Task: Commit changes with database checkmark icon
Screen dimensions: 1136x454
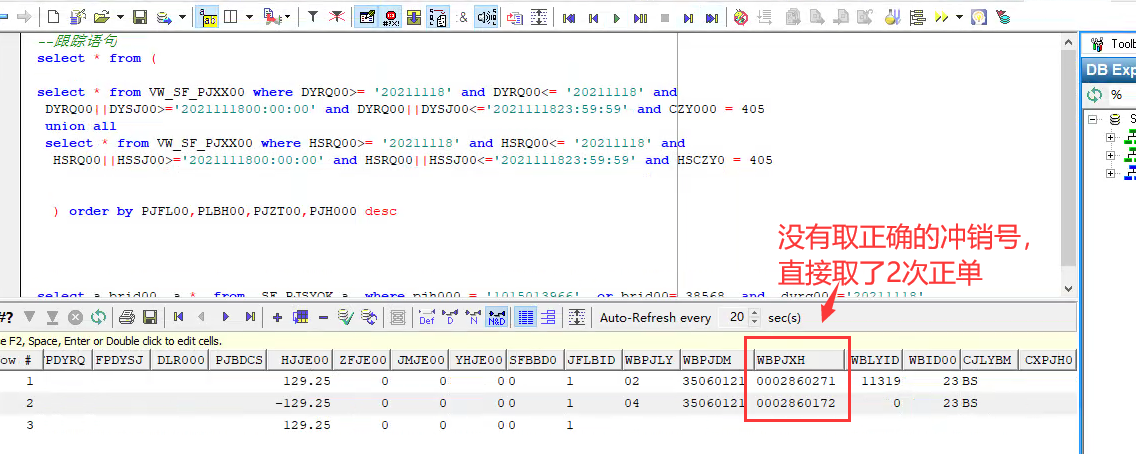Action: [346, 316]
